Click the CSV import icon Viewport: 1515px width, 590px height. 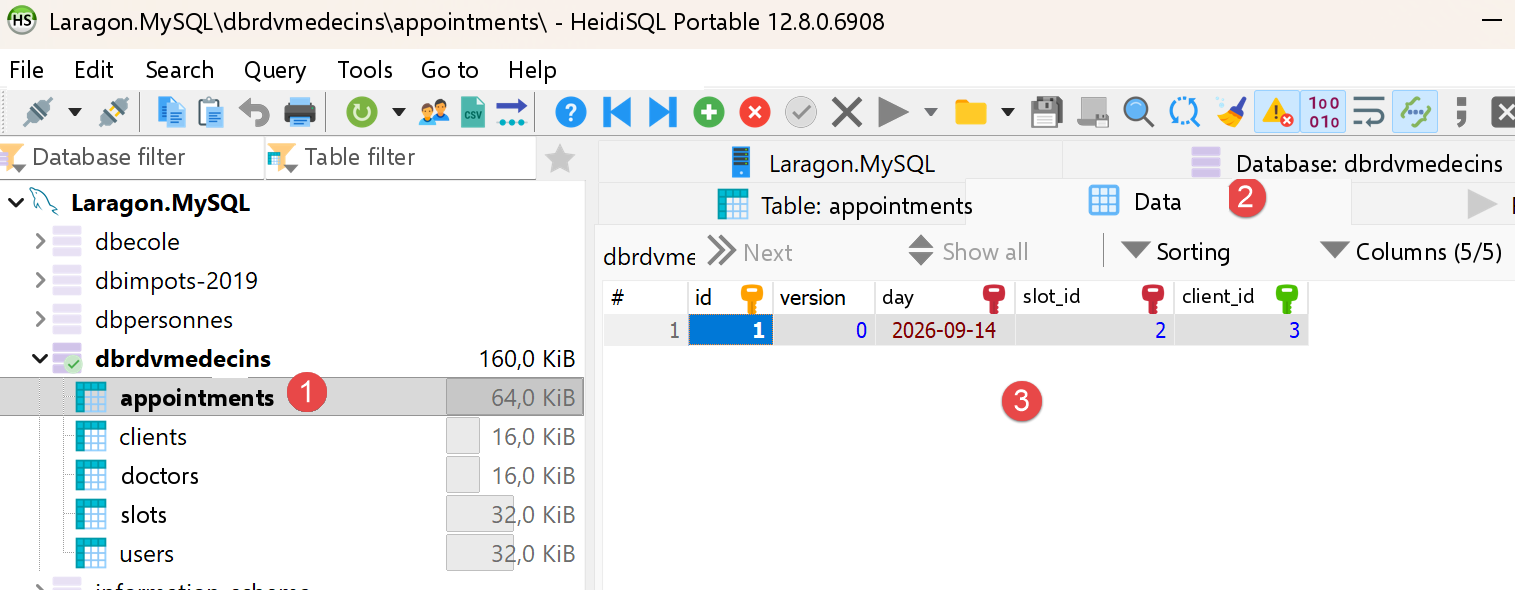click(473, 112)
